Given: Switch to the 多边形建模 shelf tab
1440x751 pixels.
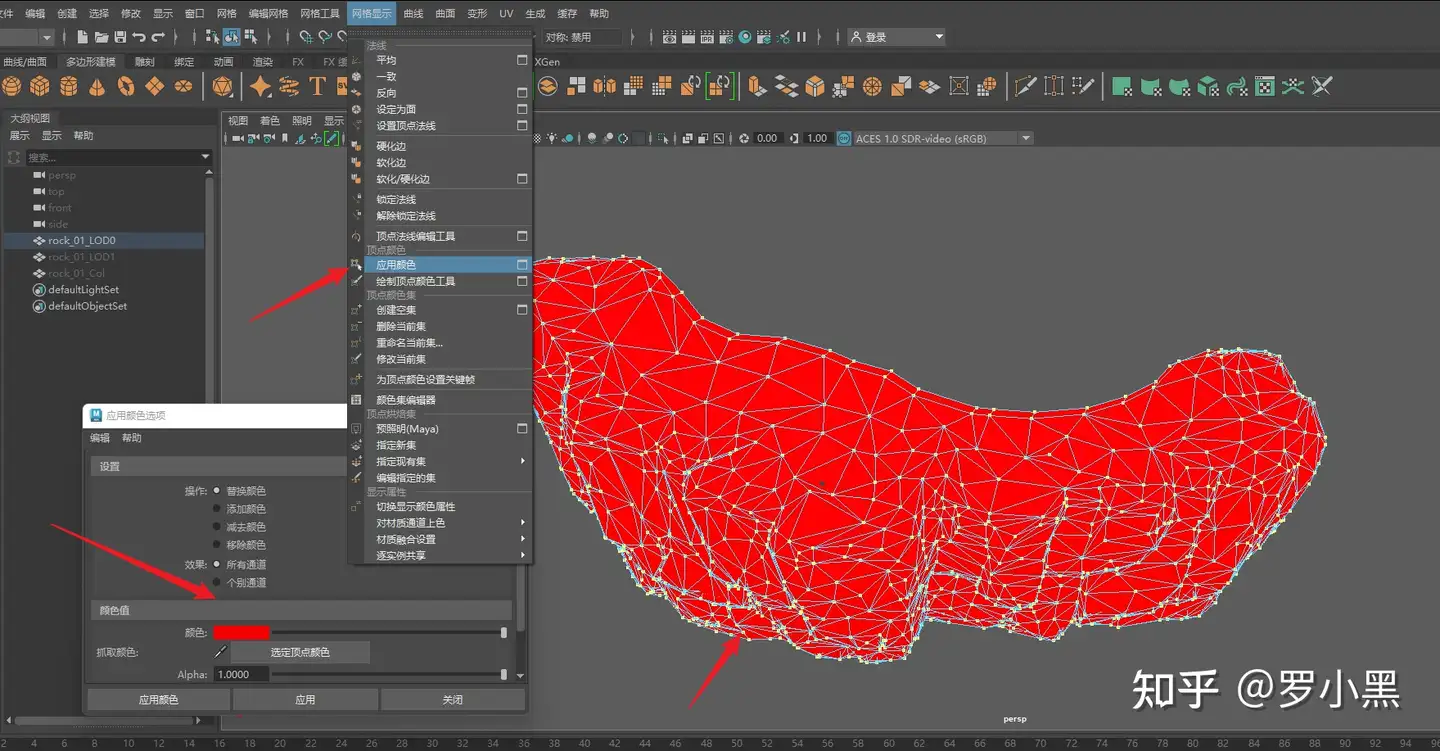Looking at the screenshot, I should (x=91, y=62).
